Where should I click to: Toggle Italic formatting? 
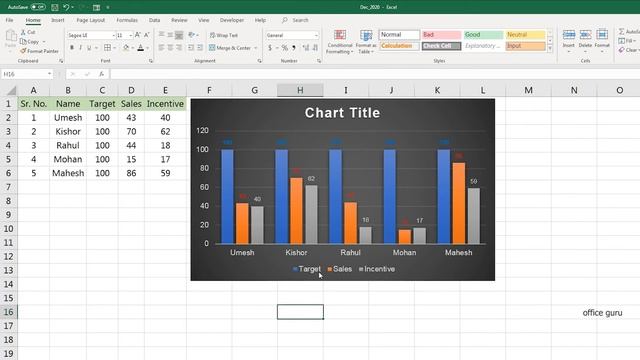click(80, 48)
